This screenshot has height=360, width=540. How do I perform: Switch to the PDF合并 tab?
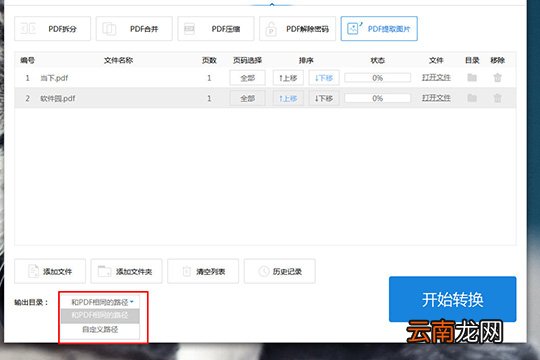(x=134, y=29)
